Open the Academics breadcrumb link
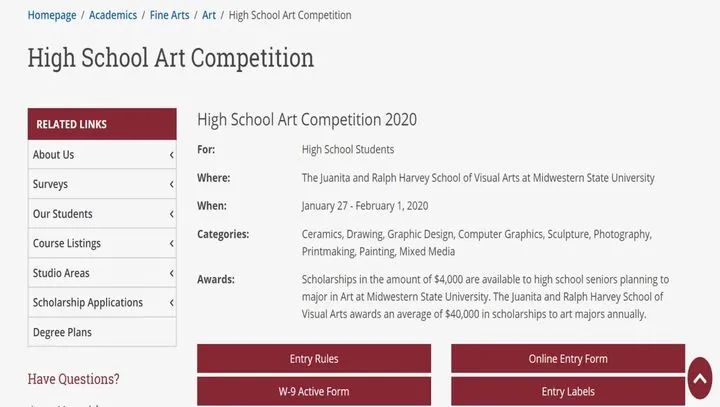The width and height of the screenshot is (720, 407). coord(113,15)
